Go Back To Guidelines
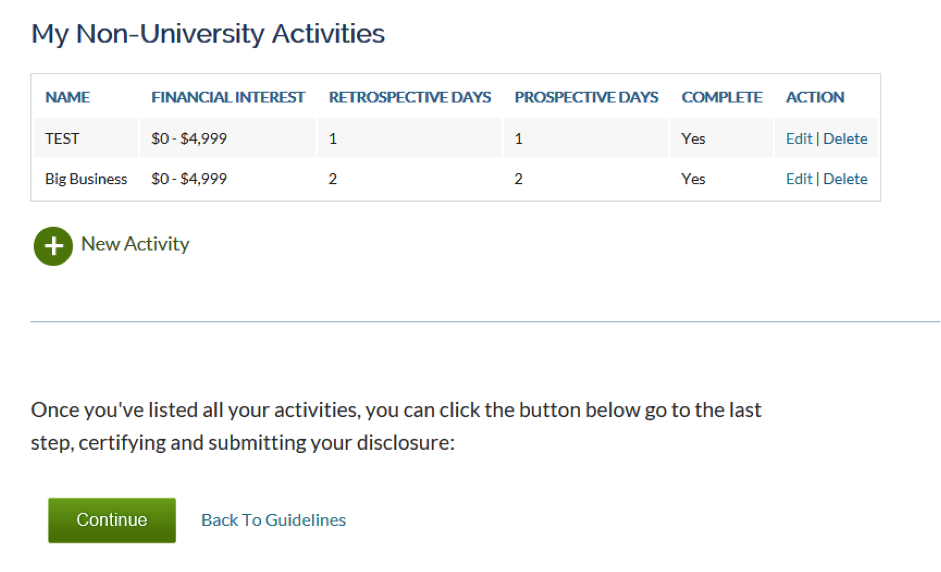Viewport: 941px width, 572px height. pos(273,520)
